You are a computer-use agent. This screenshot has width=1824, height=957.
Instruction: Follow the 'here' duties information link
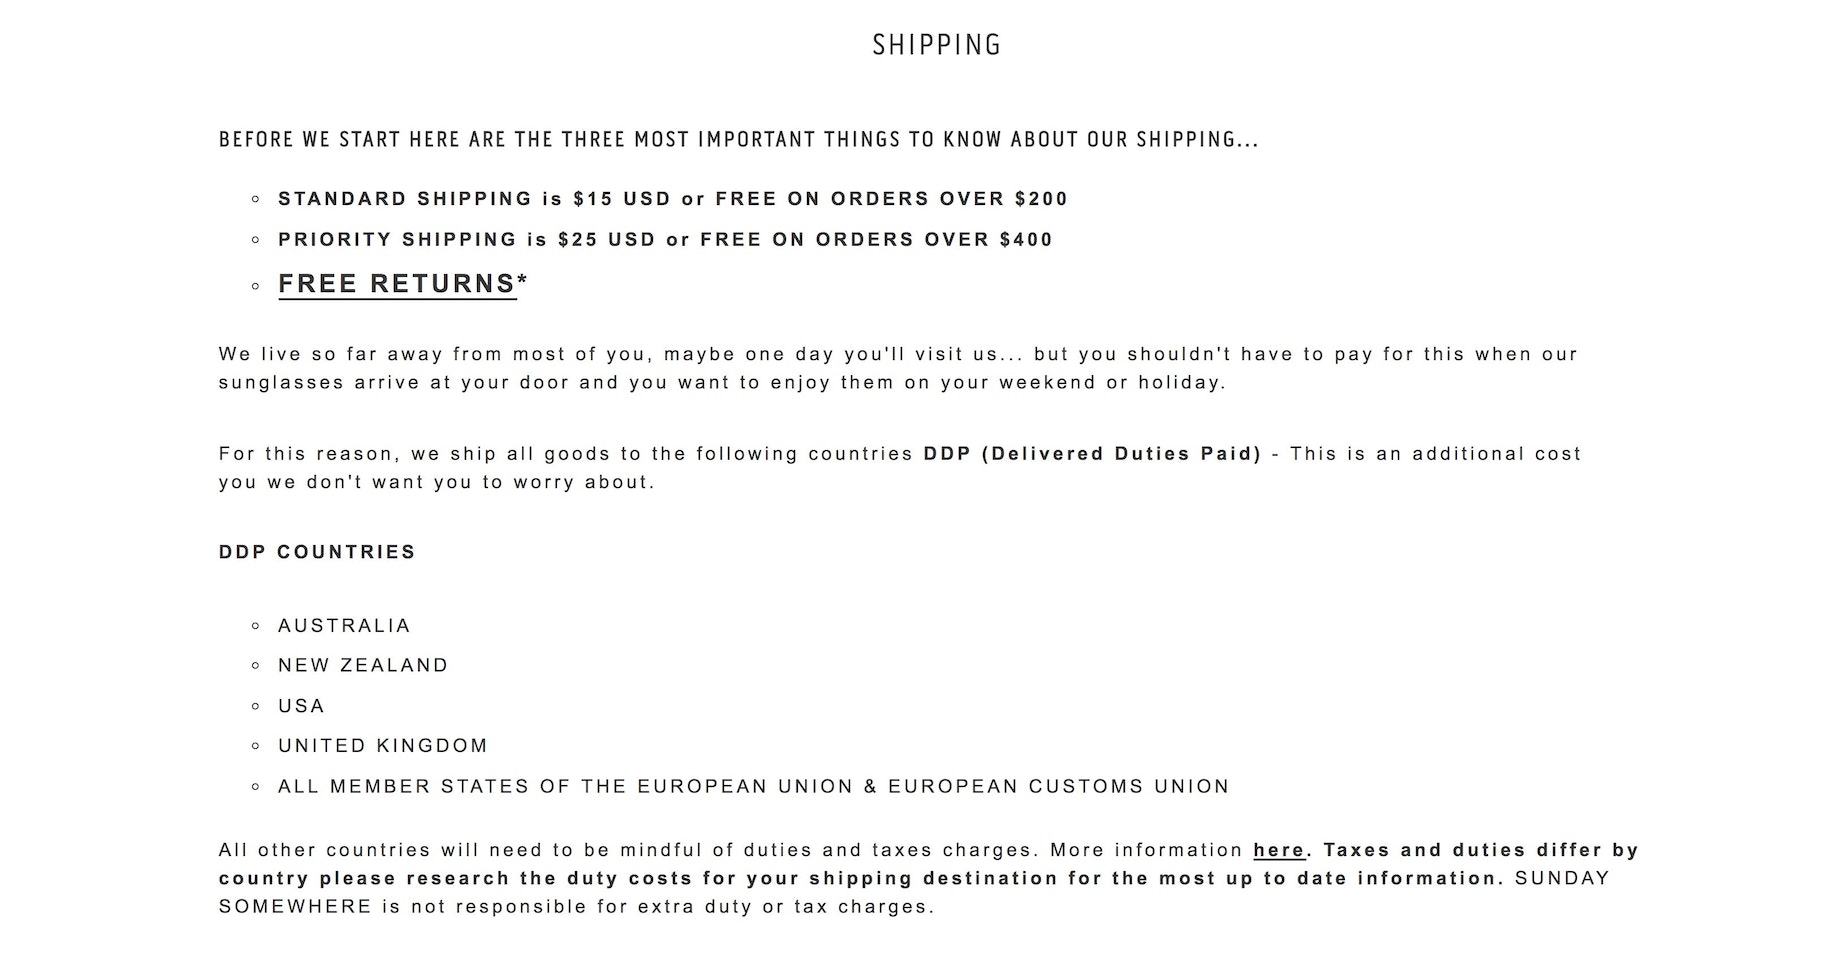[x=1279, y=851]
